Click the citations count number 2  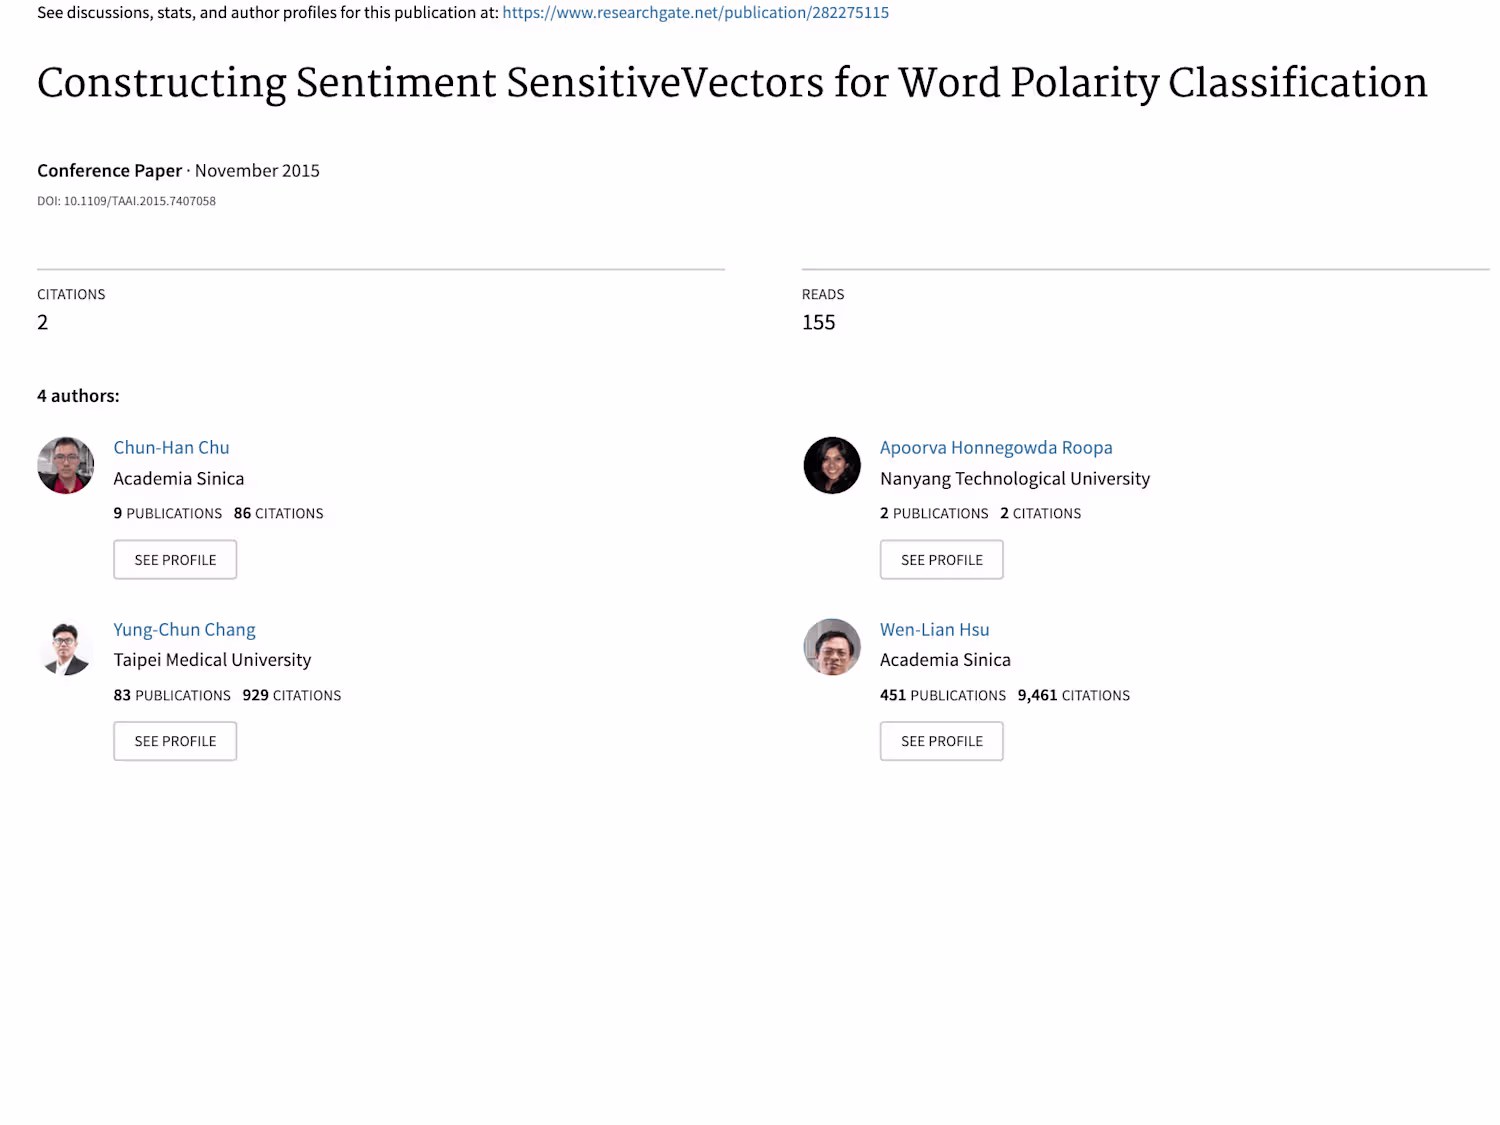click(43, 322)
